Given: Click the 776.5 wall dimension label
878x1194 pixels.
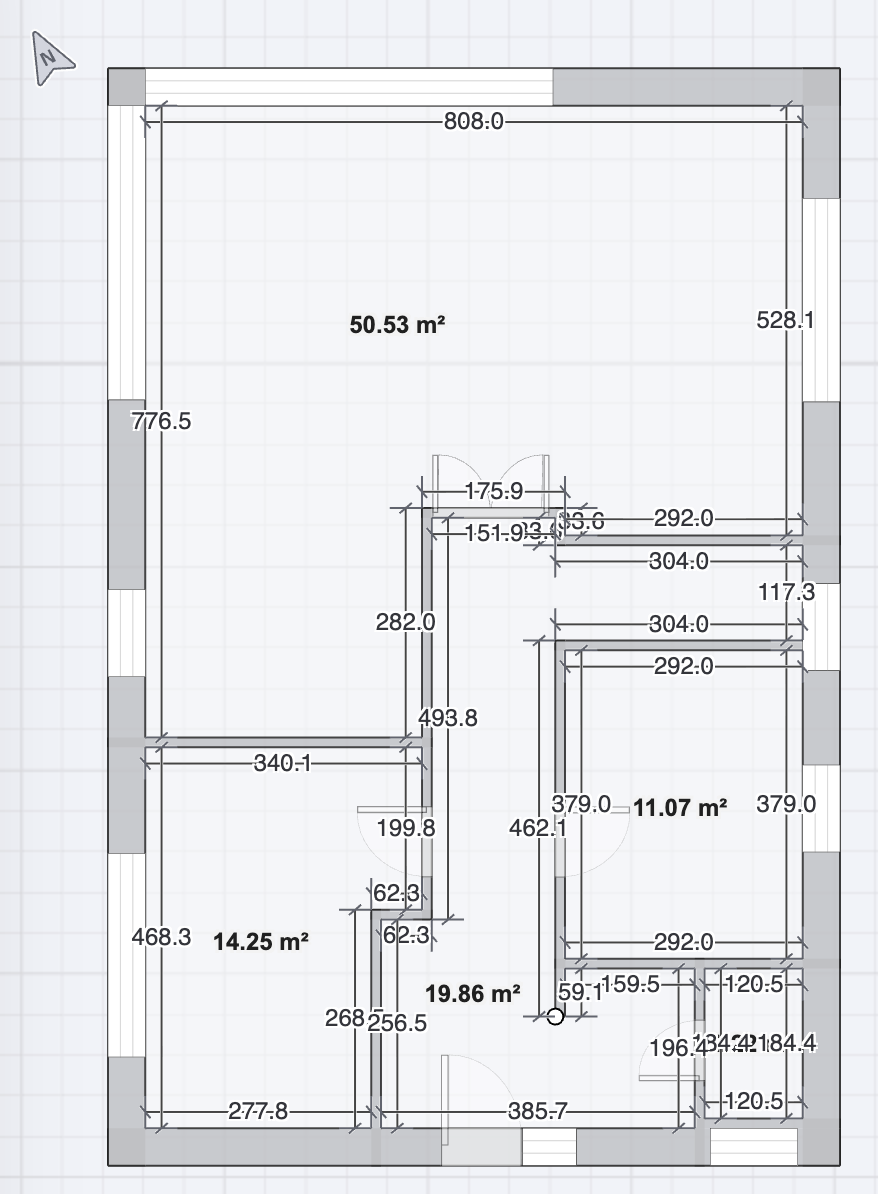Looking at the screenshot, I should click(x=161, y=421).
